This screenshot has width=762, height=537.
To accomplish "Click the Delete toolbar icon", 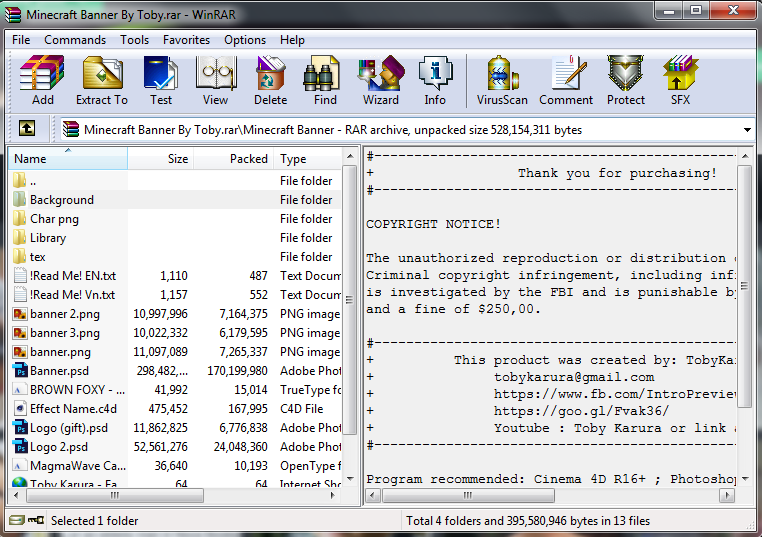I will tap(270, 80).
